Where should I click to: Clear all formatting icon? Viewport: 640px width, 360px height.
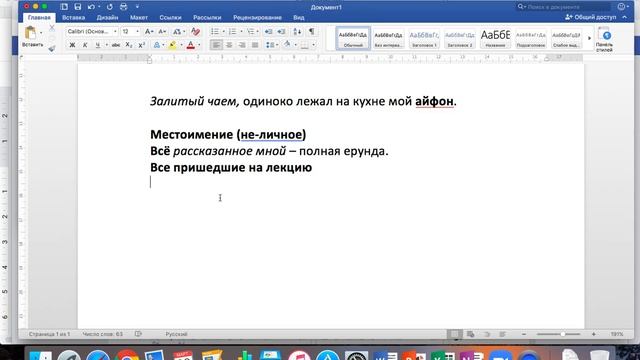pos(196,31)
